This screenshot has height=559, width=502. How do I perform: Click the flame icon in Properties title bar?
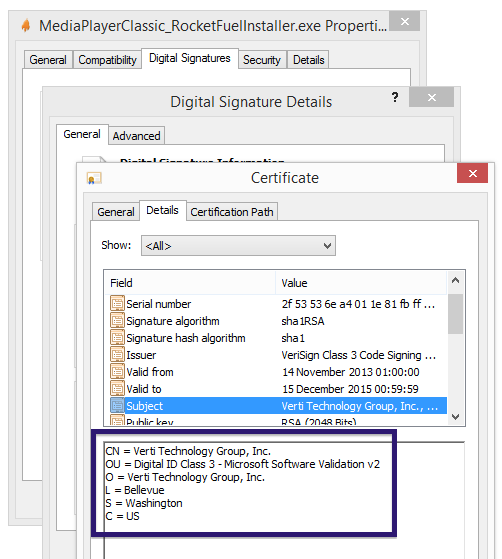26,26
